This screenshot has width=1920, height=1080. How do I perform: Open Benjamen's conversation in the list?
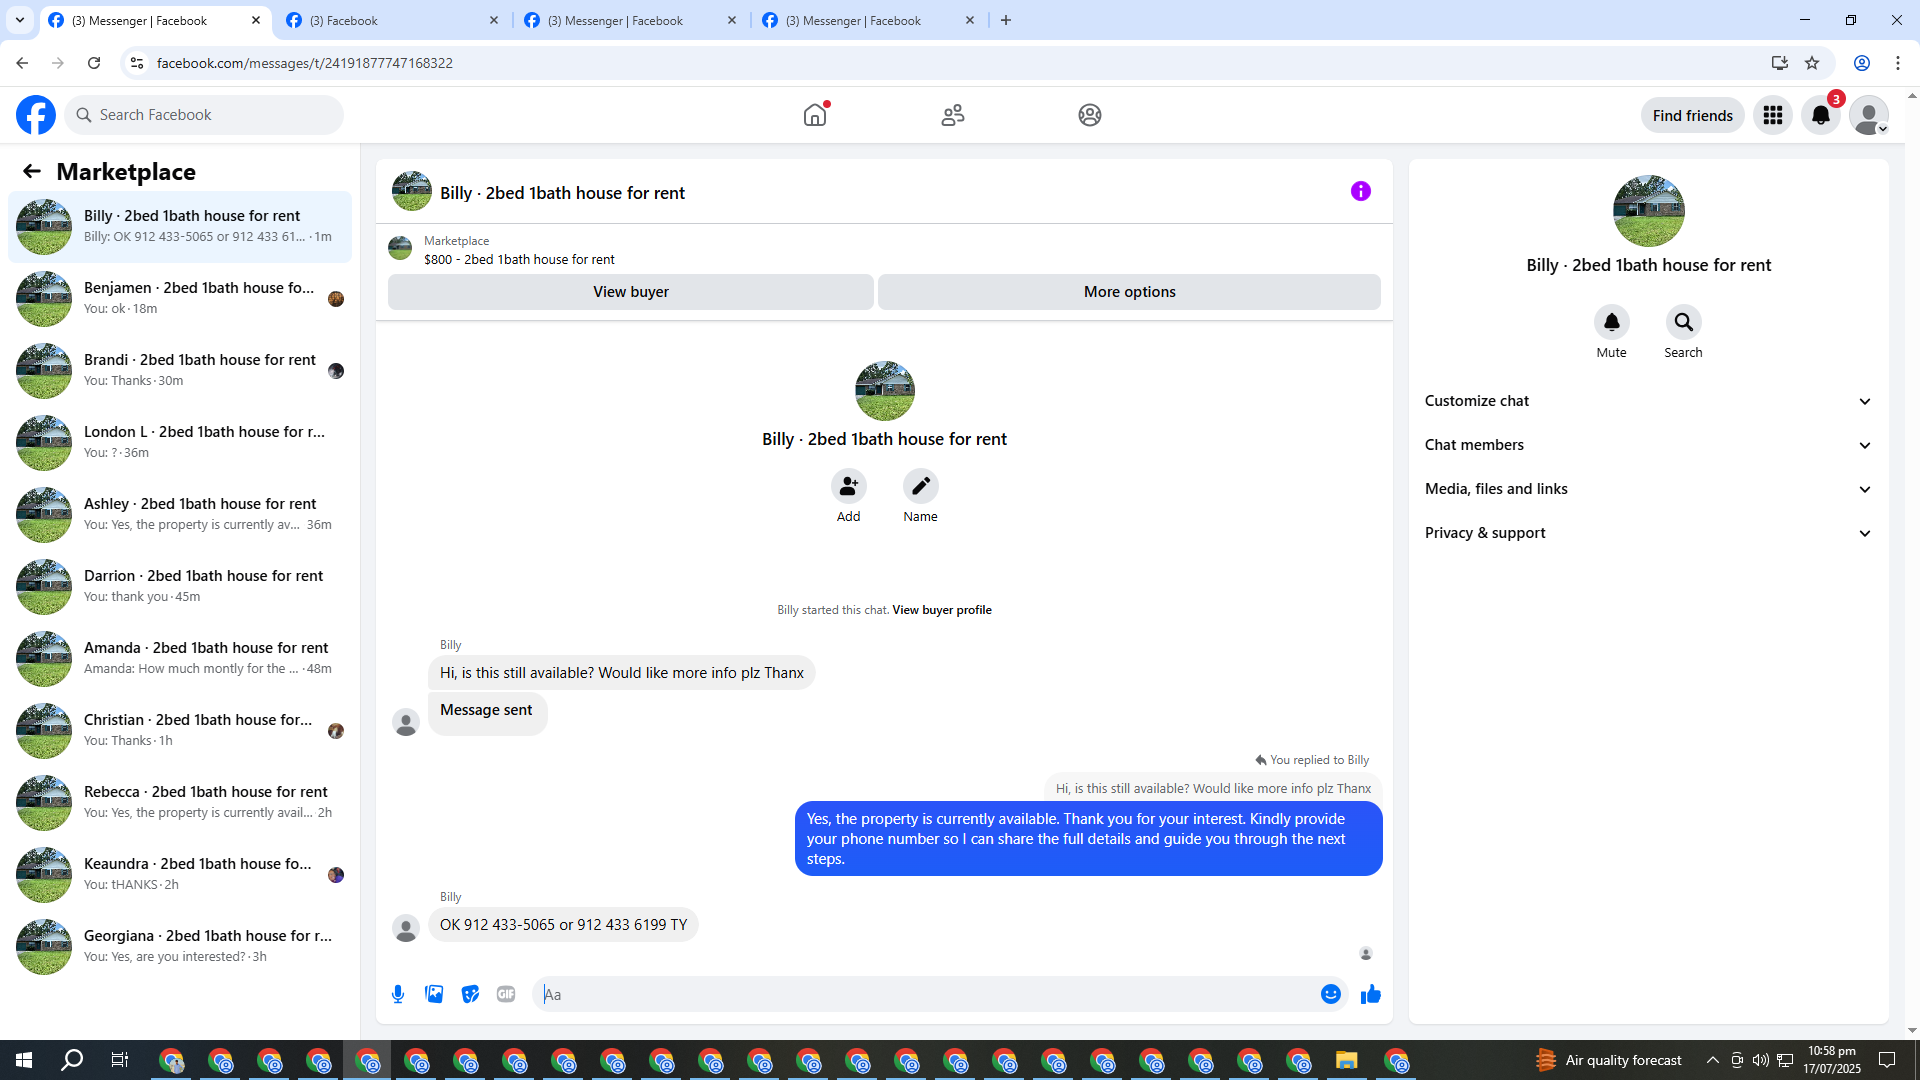[180, 299]
